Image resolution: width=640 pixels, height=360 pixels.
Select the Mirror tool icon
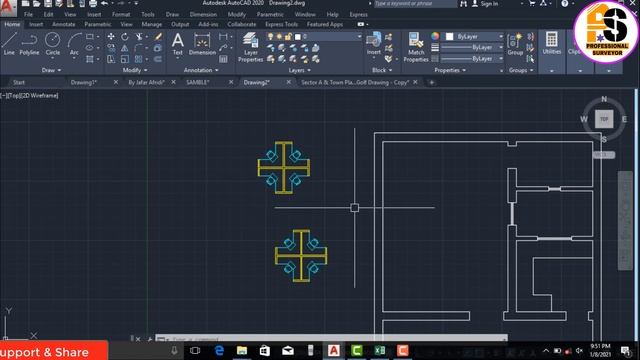124,48
